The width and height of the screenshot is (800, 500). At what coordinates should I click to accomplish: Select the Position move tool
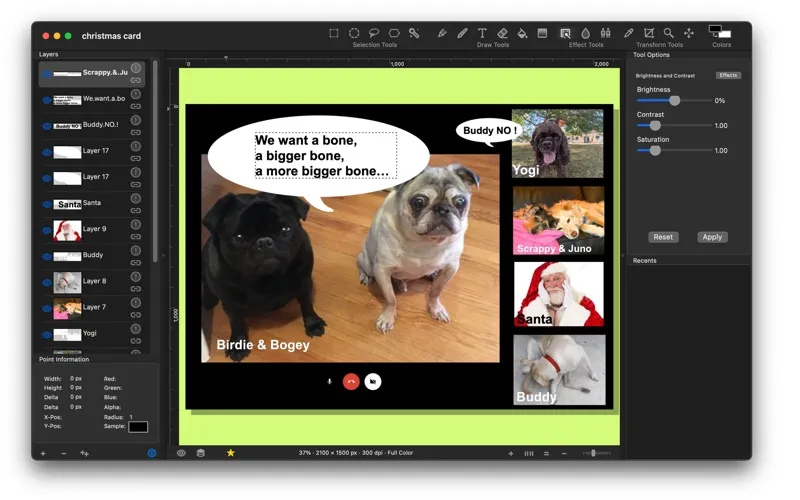click(x=689, y=33)
